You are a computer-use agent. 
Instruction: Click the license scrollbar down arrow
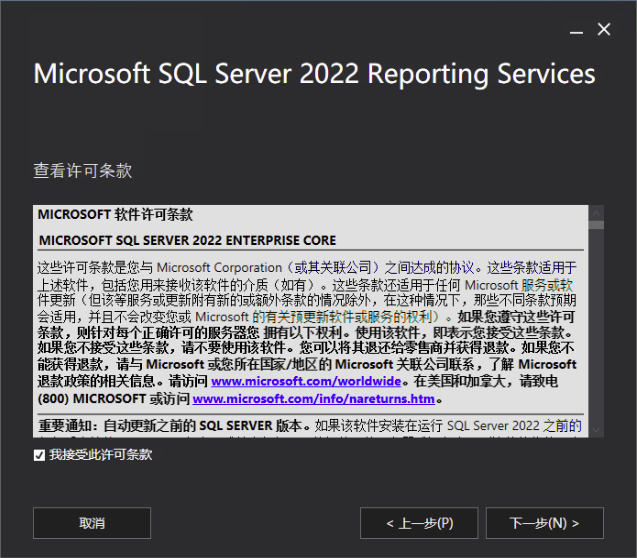click(x=596, y=430)
